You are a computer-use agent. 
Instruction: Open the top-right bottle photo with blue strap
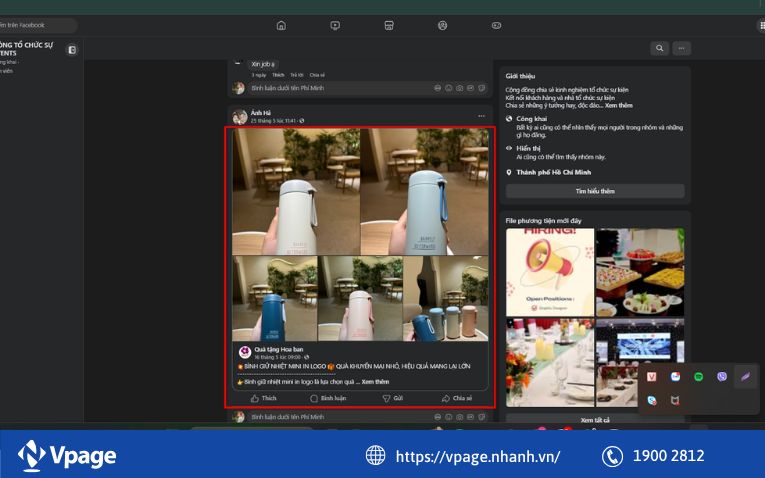point(424,192)
